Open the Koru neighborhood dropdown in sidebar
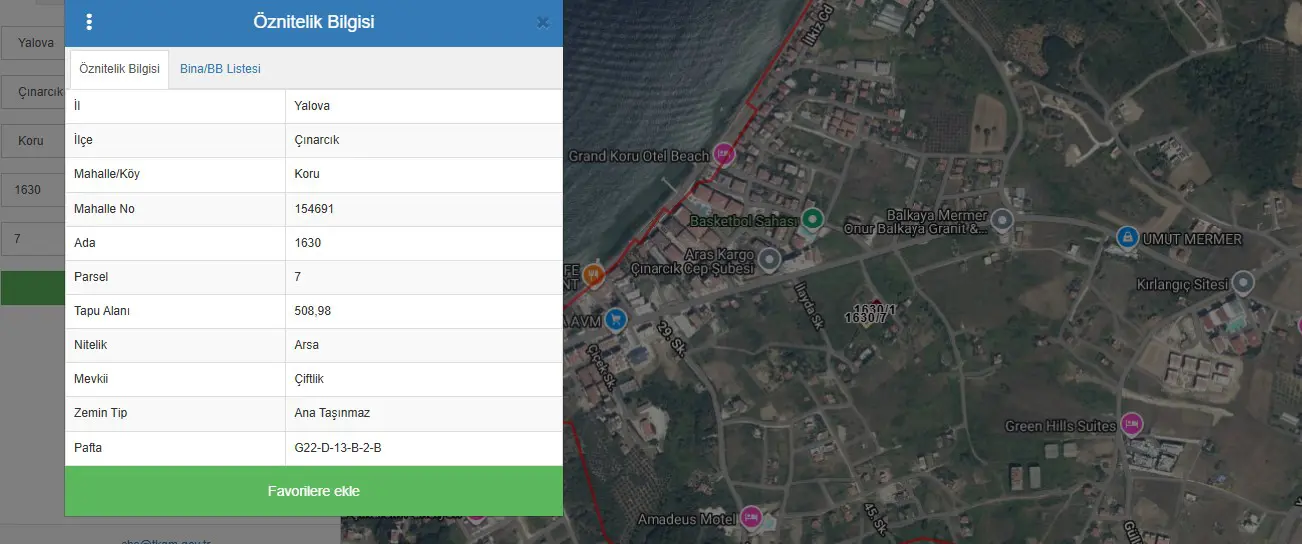 click(x=32, y=140)
